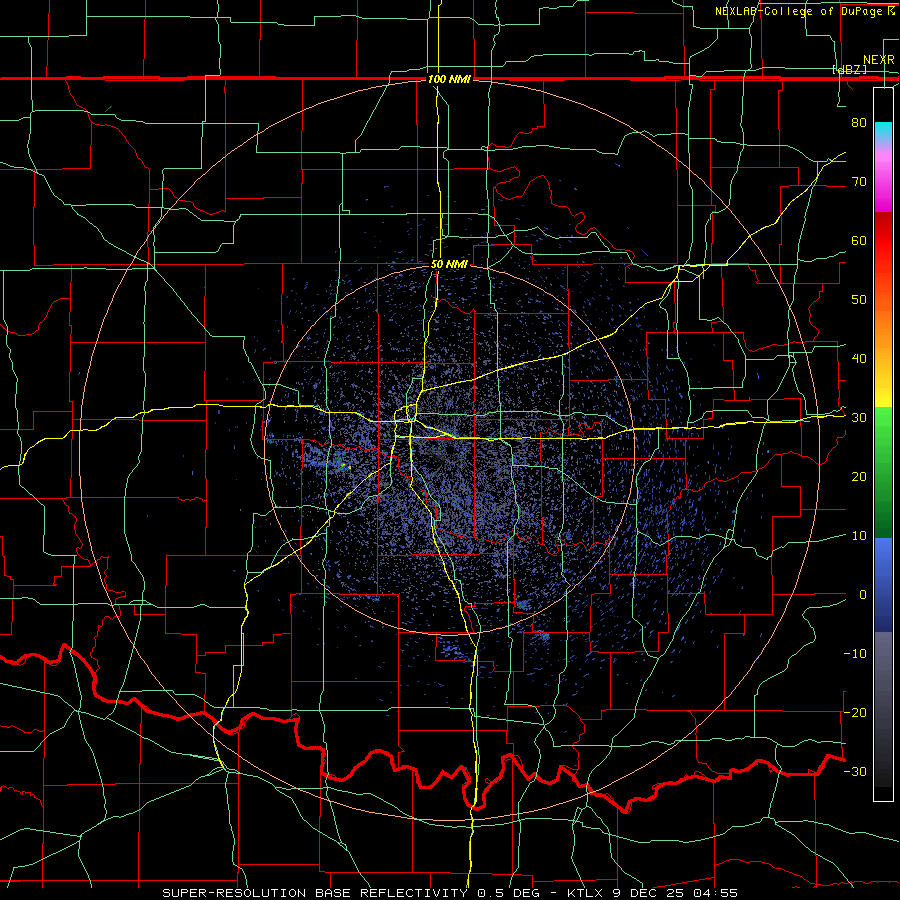Click the 40 value on the dBZ scale
The width and height of the screenshot is (900, 900).
[859, 359]
